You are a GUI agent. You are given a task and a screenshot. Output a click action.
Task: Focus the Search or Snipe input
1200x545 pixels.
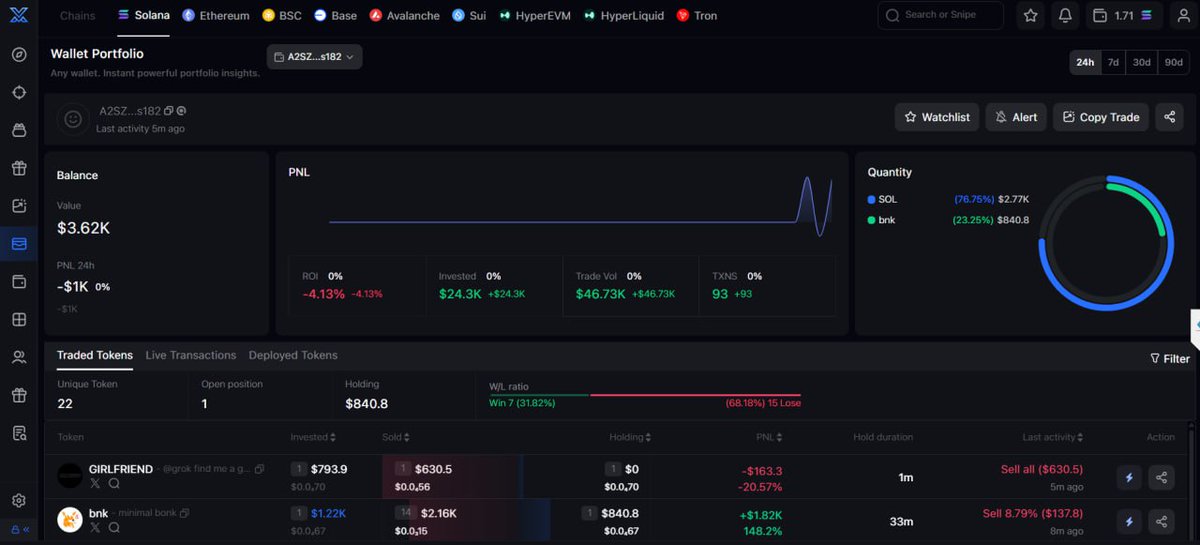[x=941, y=15]
